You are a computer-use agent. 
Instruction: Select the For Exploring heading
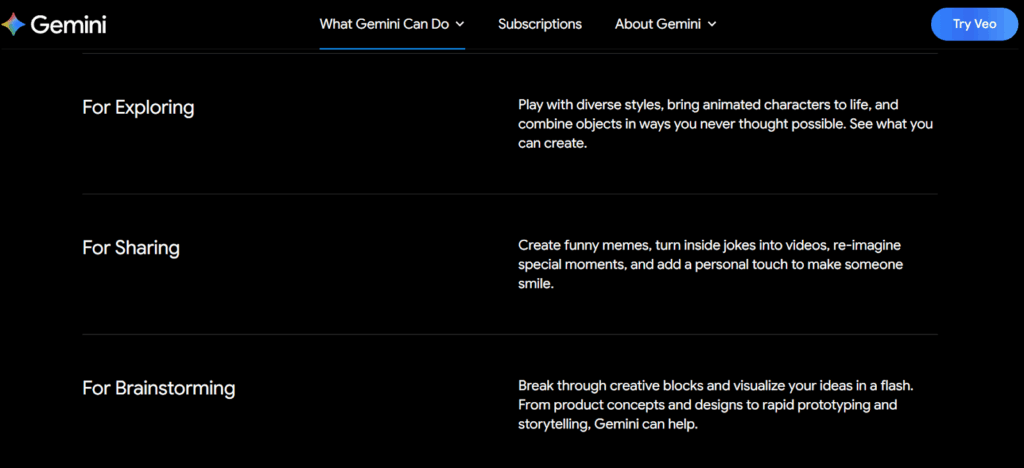[x=138, y=107]
